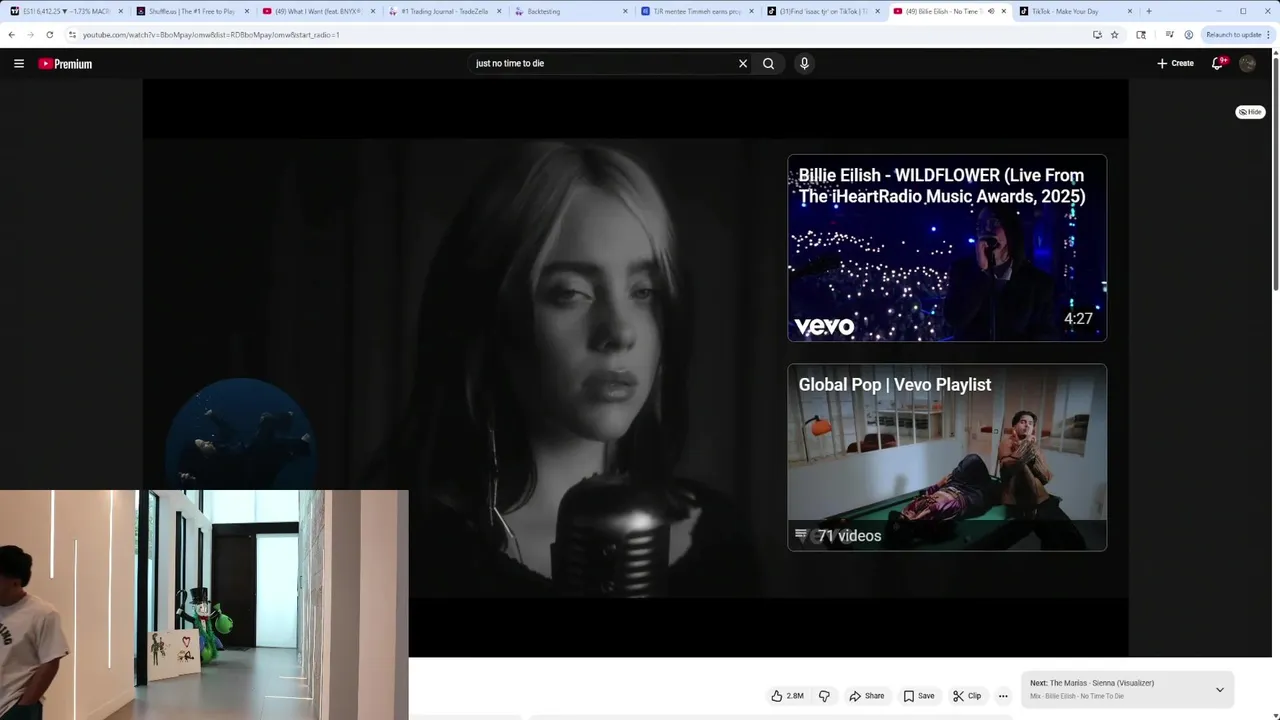Open Billie Eilish WILDFLOWER live video card
This screenshot has width=1280, height=720.
[x=947, y=248]
